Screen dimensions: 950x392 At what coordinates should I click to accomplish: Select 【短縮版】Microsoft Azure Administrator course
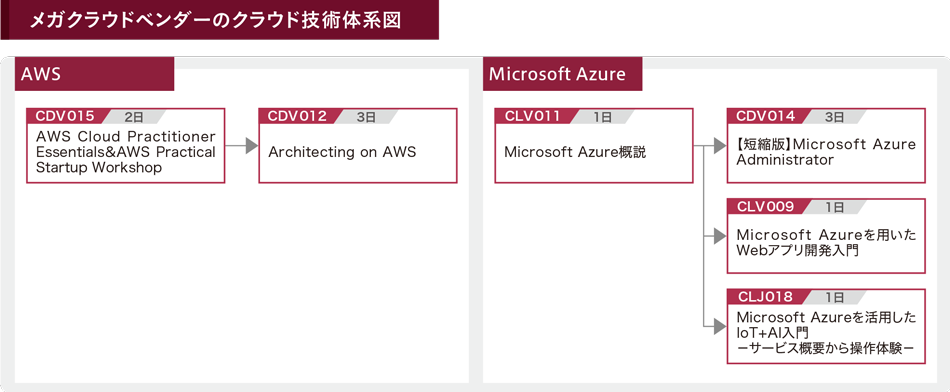click(826, 146)
